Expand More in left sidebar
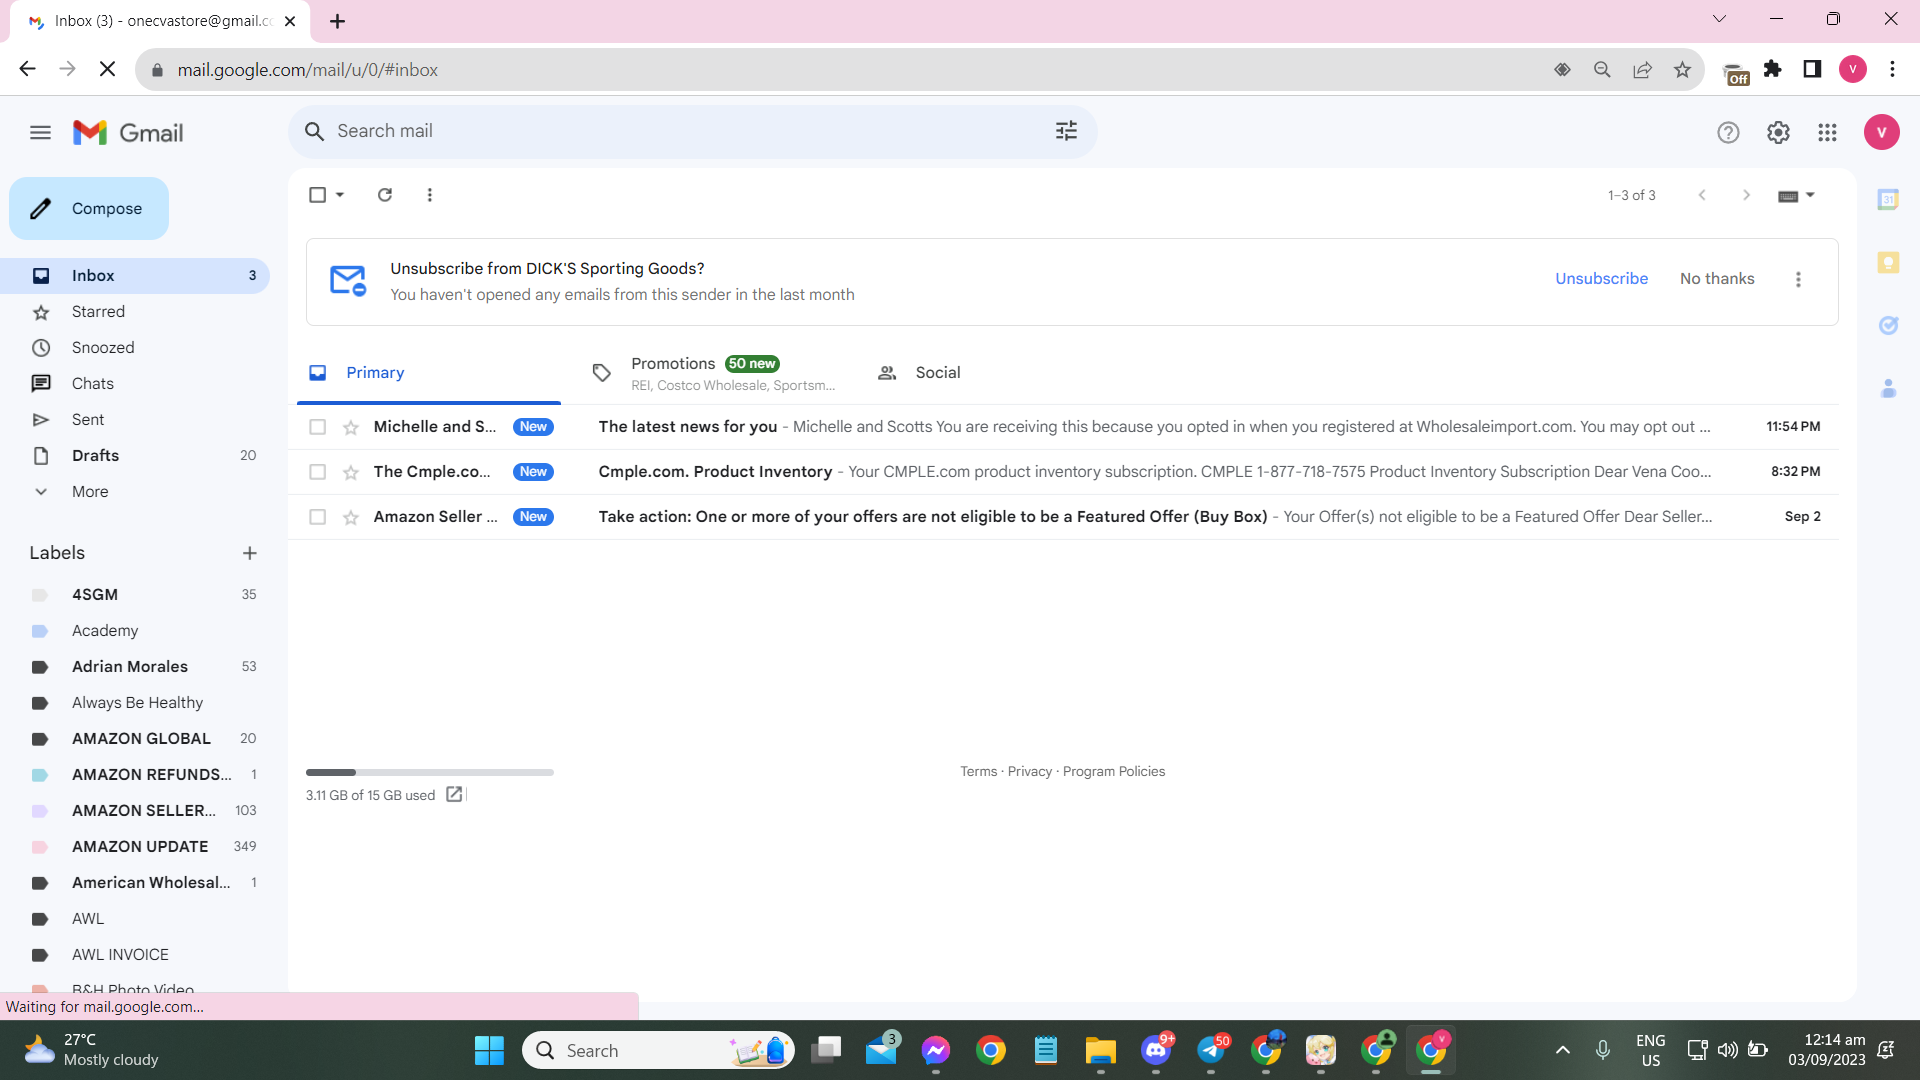Screen dimensions: 1920x1080 pyautogui.click(x=90, y=491)
